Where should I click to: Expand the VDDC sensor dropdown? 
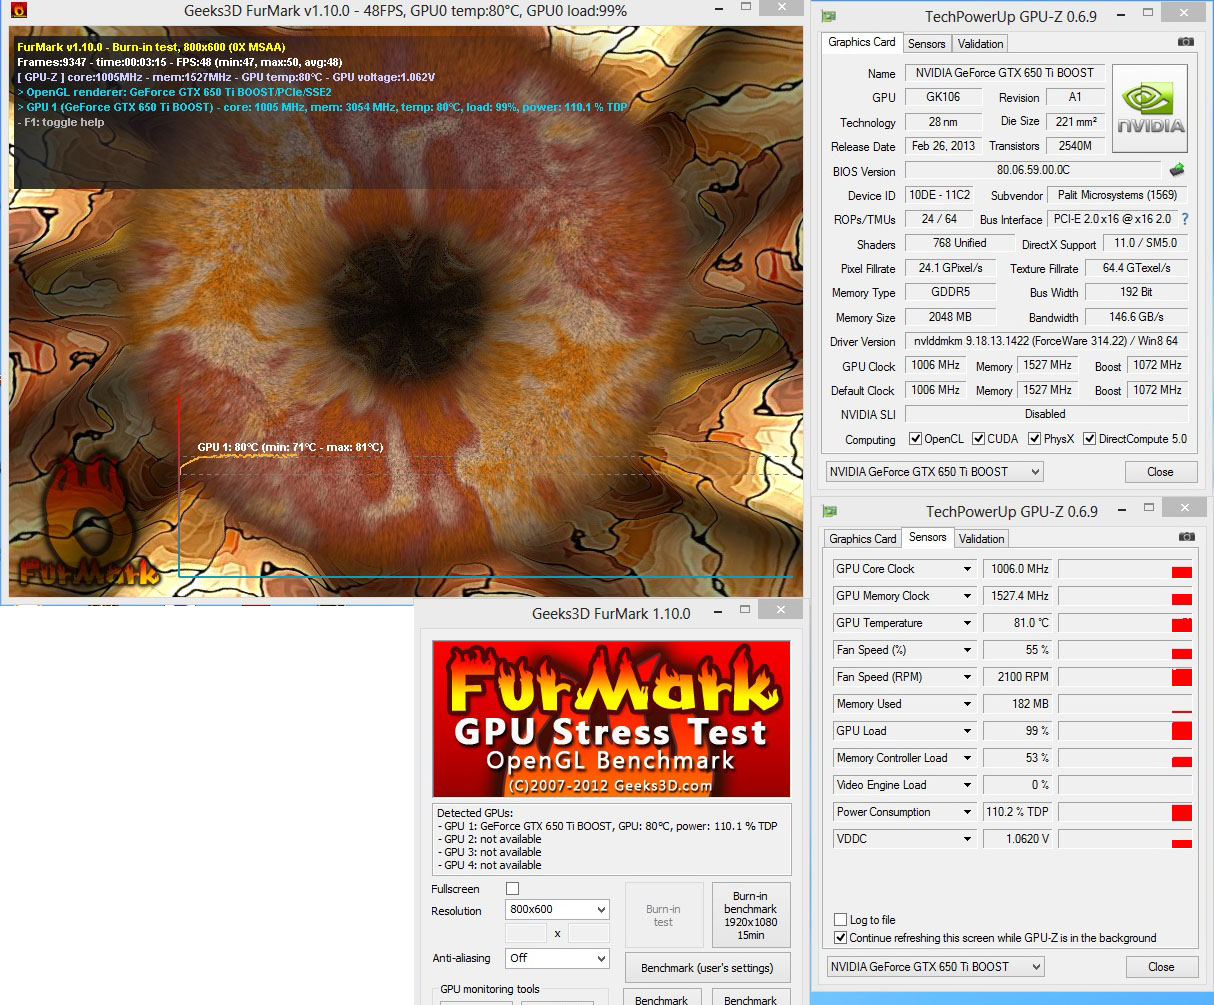[x=967, y=839]
